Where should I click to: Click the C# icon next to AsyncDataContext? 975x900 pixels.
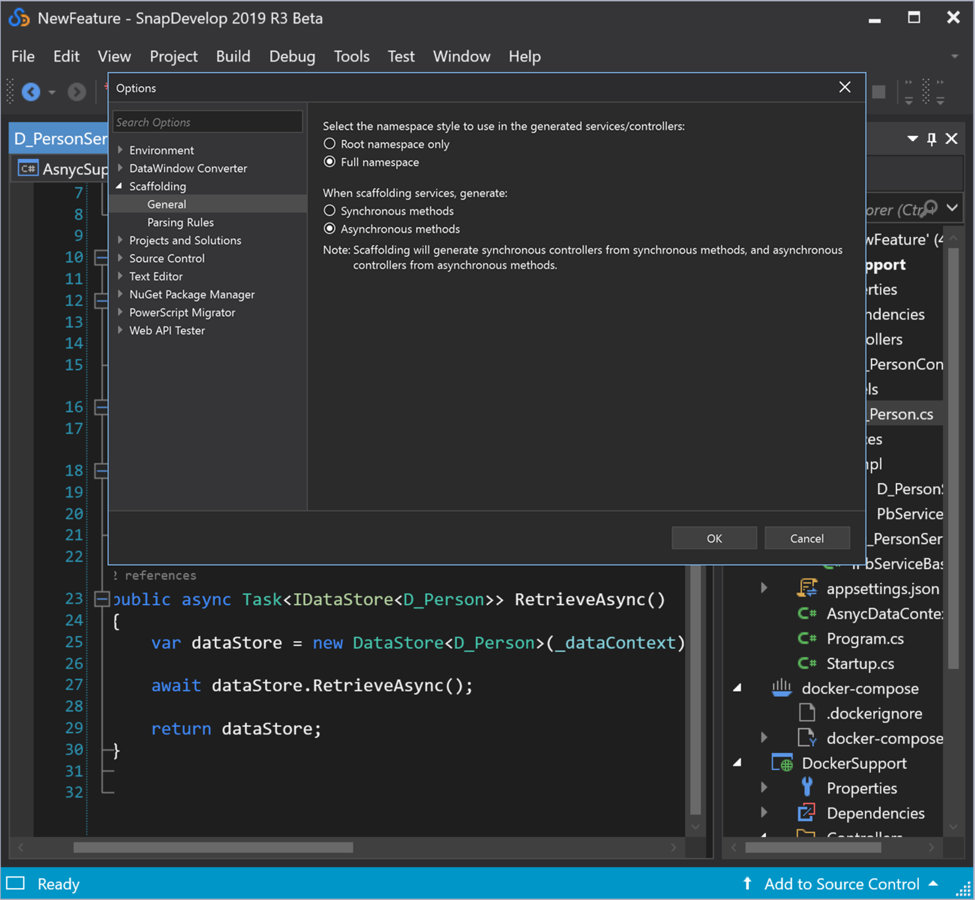(x=807, y=613)
